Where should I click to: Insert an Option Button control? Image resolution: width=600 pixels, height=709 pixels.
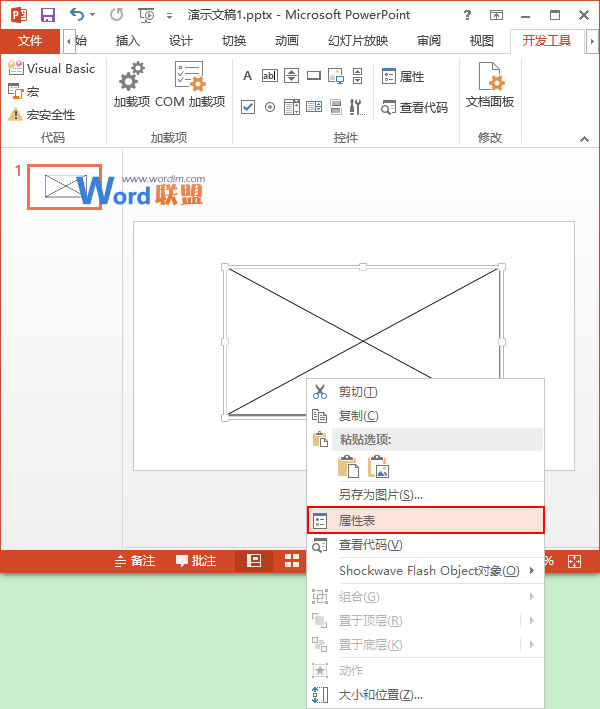click(270, 107)
